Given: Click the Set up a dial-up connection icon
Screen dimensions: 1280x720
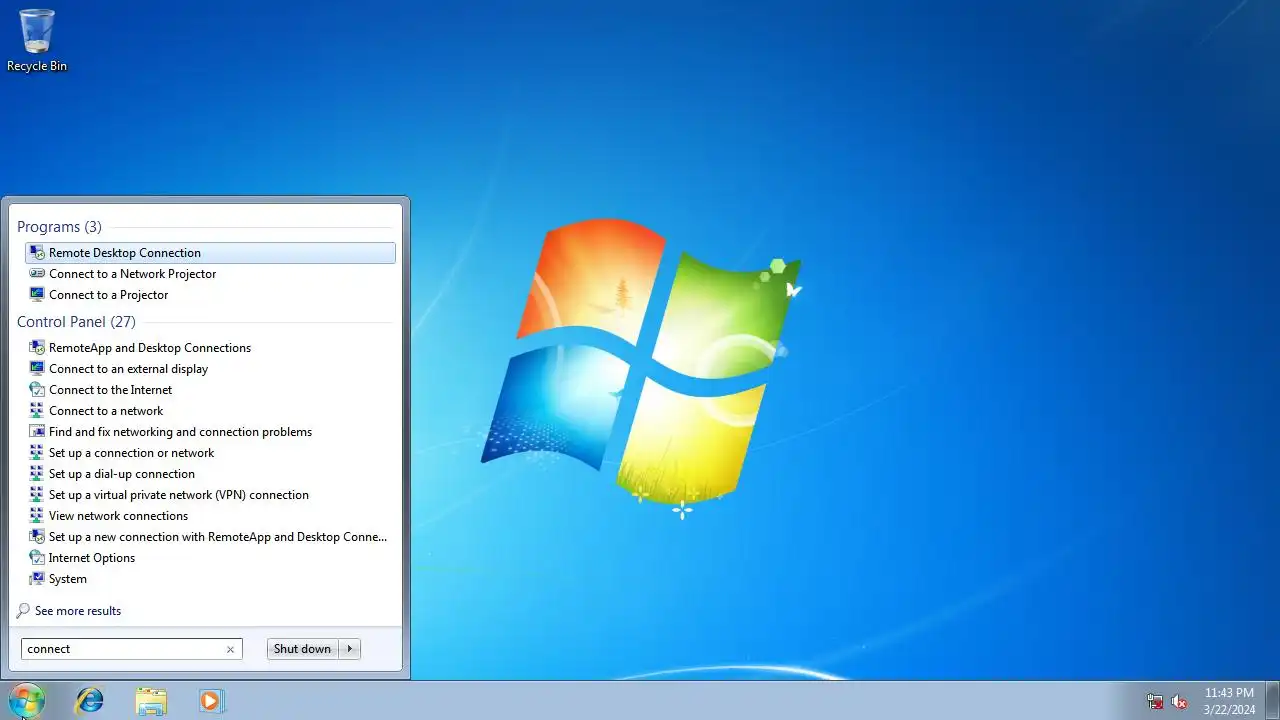Looking at the screenshot, I should point(37,474).
